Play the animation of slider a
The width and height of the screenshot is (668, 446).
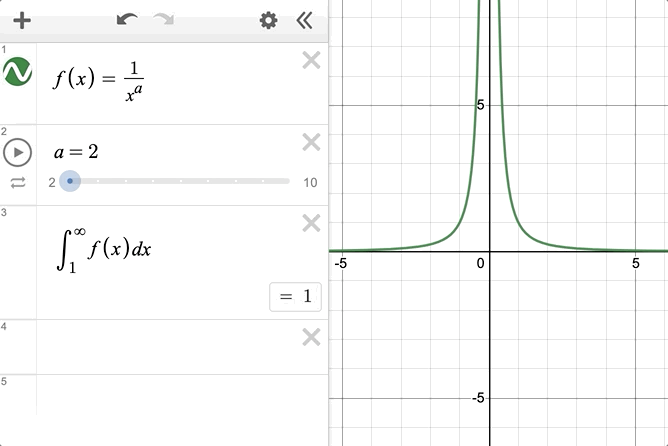coord(18,152)
